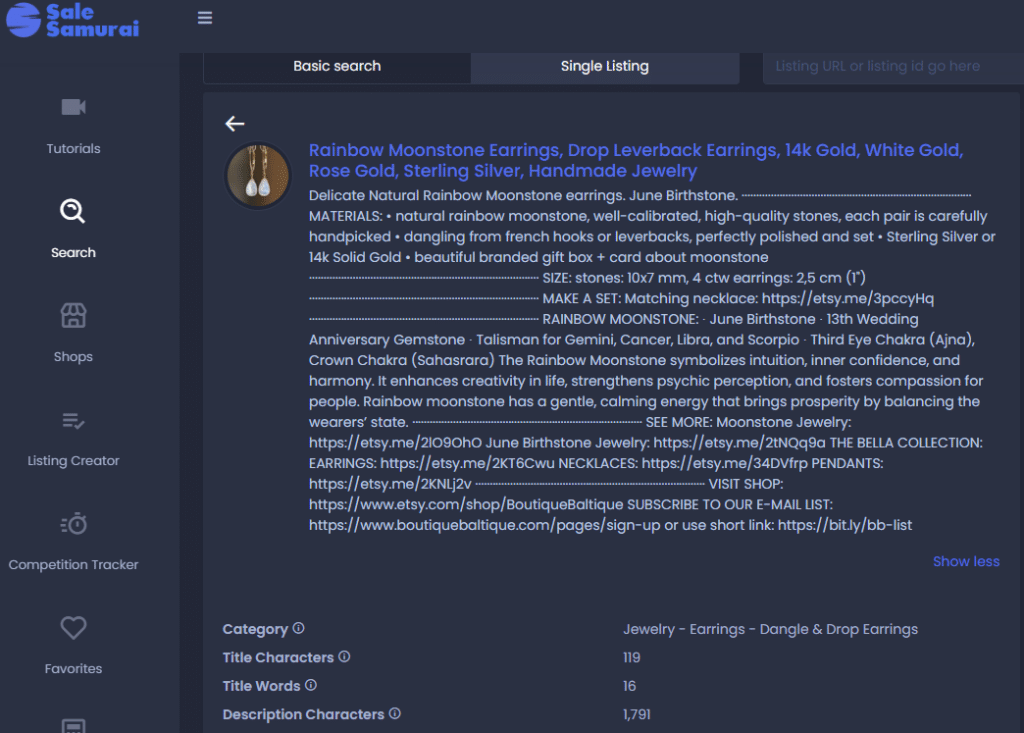Select the Search magnifier icon
The image size is (1024, 733).
point(73,211)
